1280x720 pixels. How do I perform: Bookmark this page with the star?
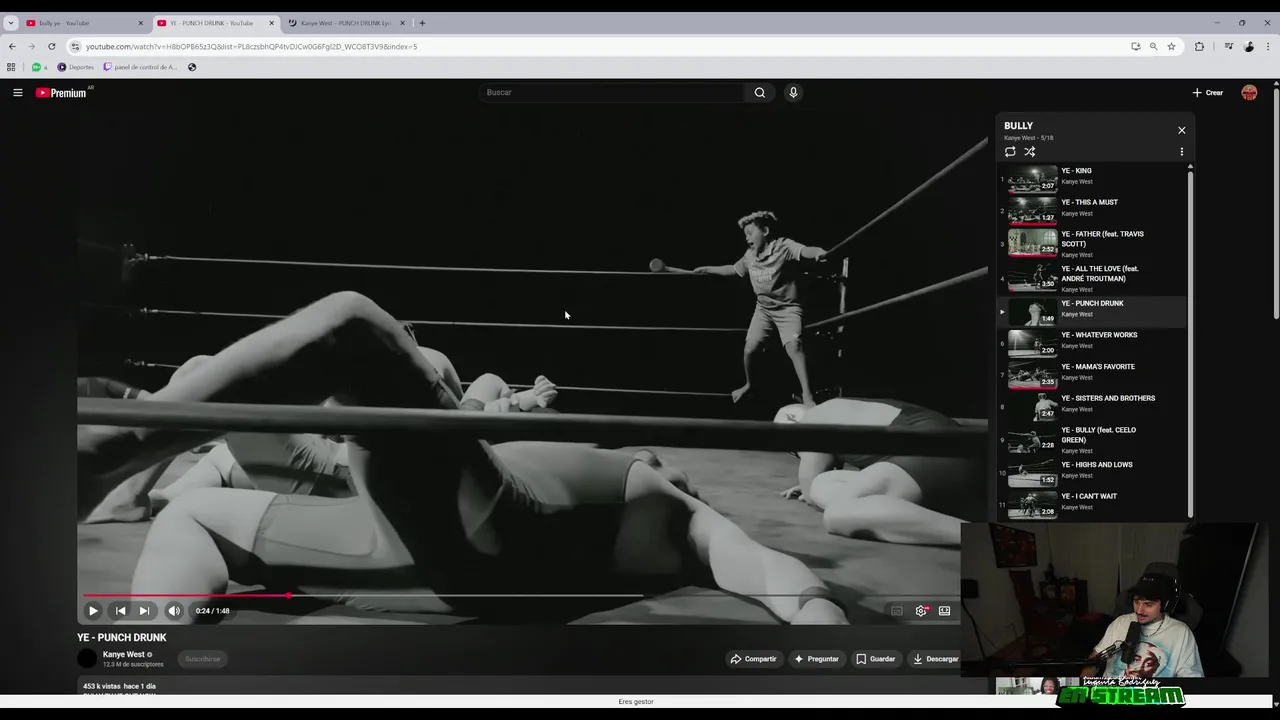[1171, 46]
